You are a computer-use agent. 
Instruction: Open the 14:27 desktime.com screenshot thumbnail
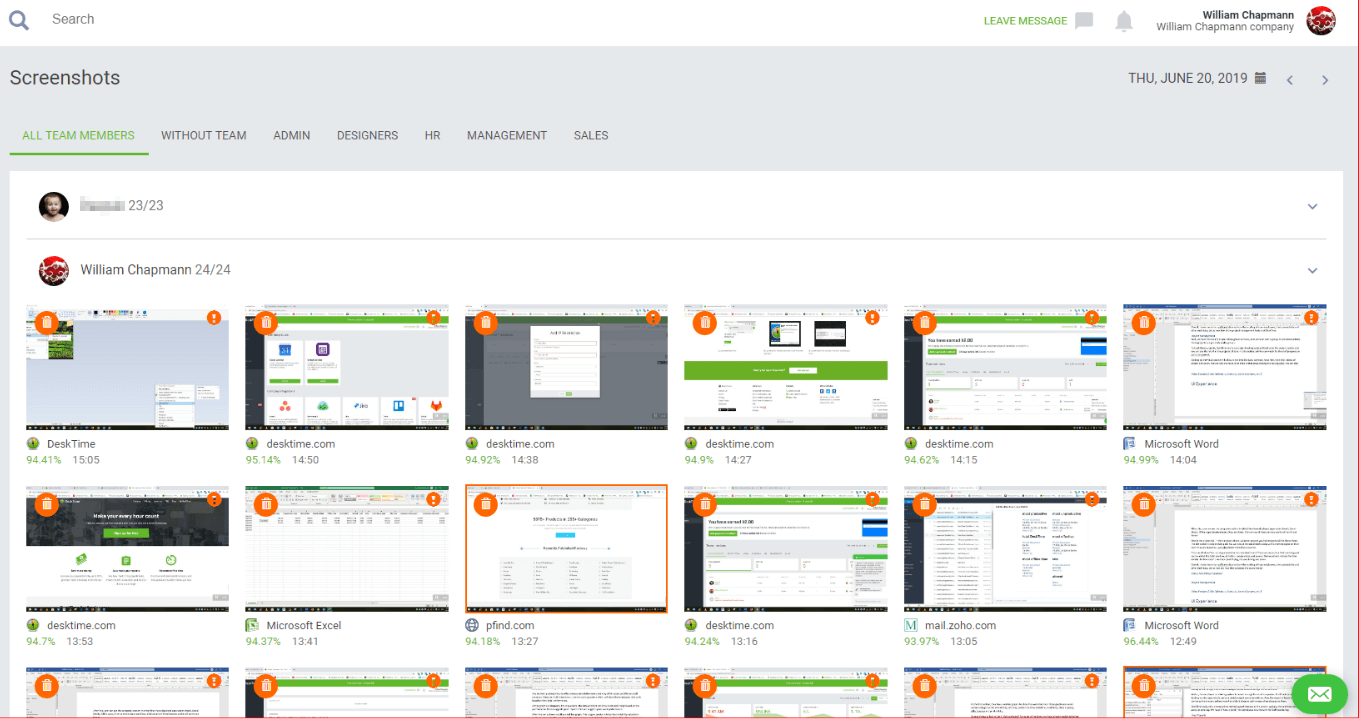(x=785, y=368)
